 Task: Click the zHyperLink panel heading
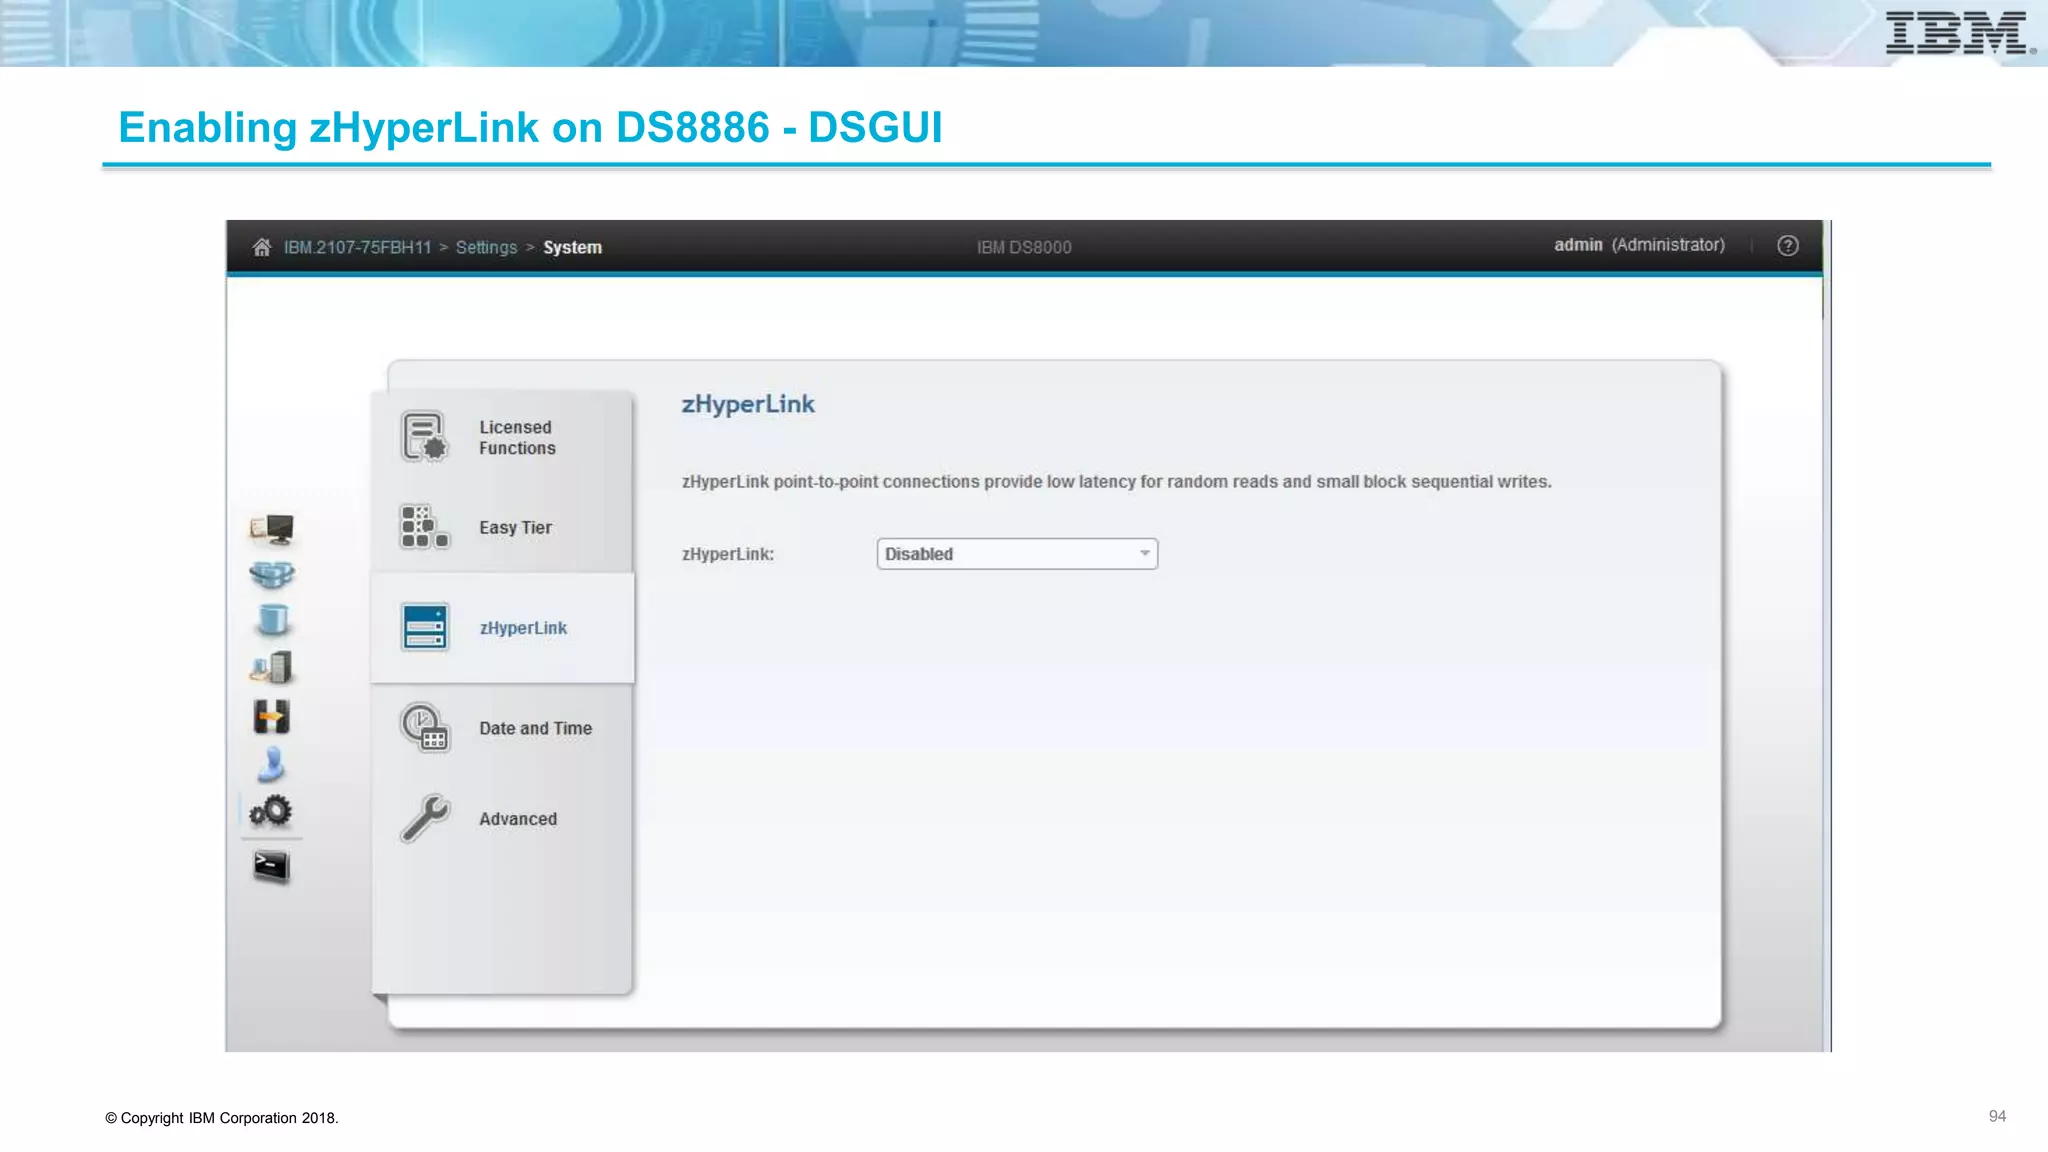[748, 404]
